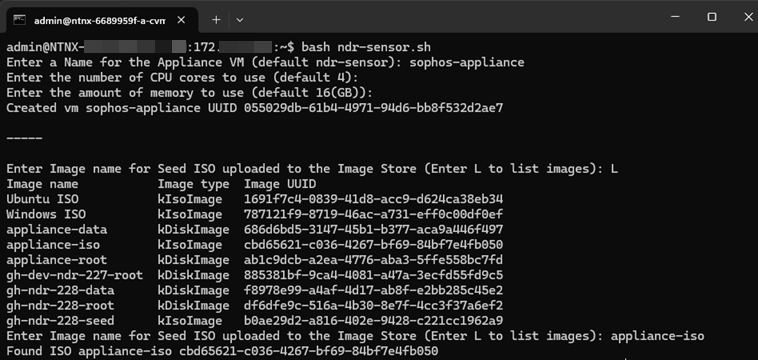Viewport: 758px width, 360px height.
Task: Click the empty title bar area
Action: [x=450, y=17]
